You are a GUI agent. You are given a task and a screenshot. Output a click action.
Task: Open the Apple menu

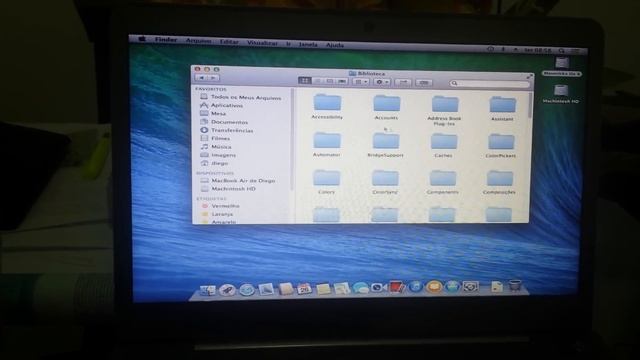coord(142,39)
